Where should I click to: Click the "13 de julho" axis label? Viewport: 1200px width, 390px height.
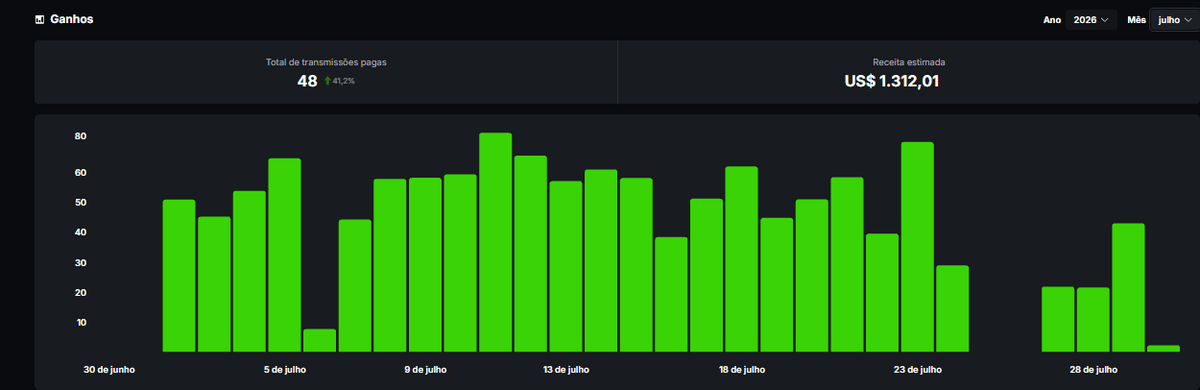[566, 370]
